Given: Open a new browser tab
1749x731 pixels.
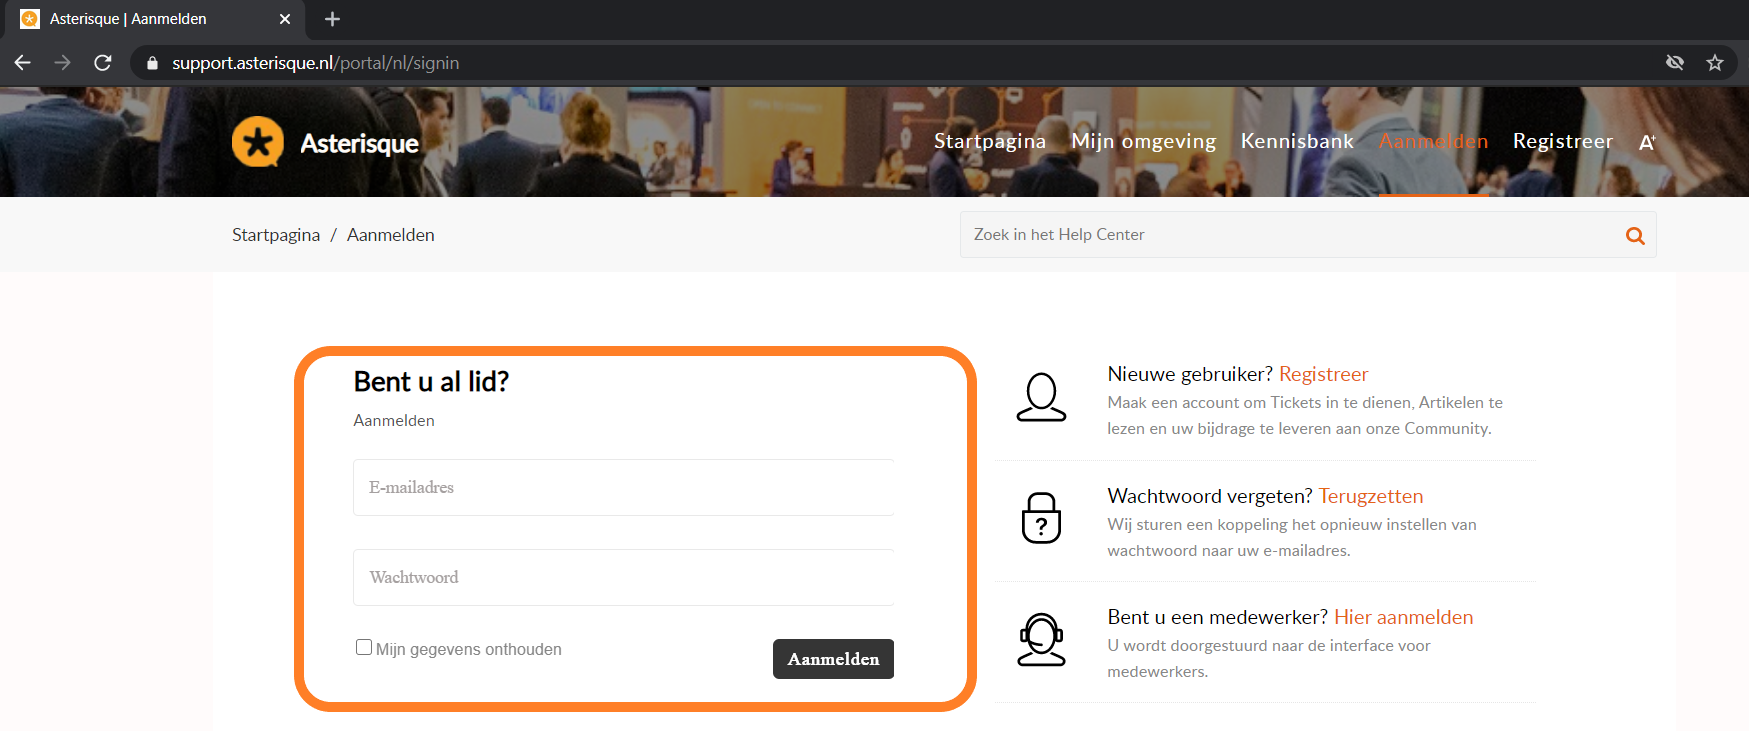Looking at the screenshot, I should coord(333,19).
